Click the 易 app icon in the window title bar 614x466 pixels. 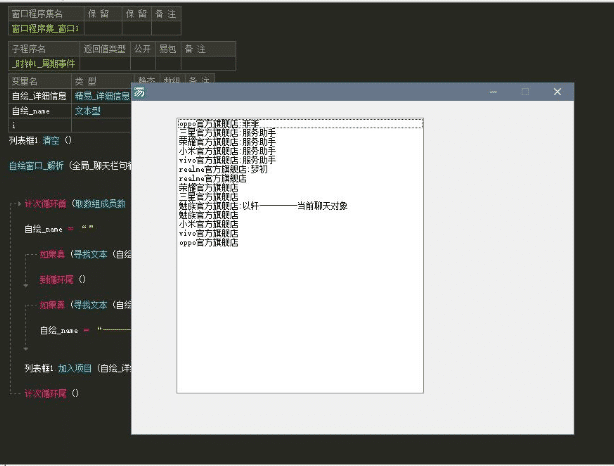pyautogui.click(x=139, y=92)
